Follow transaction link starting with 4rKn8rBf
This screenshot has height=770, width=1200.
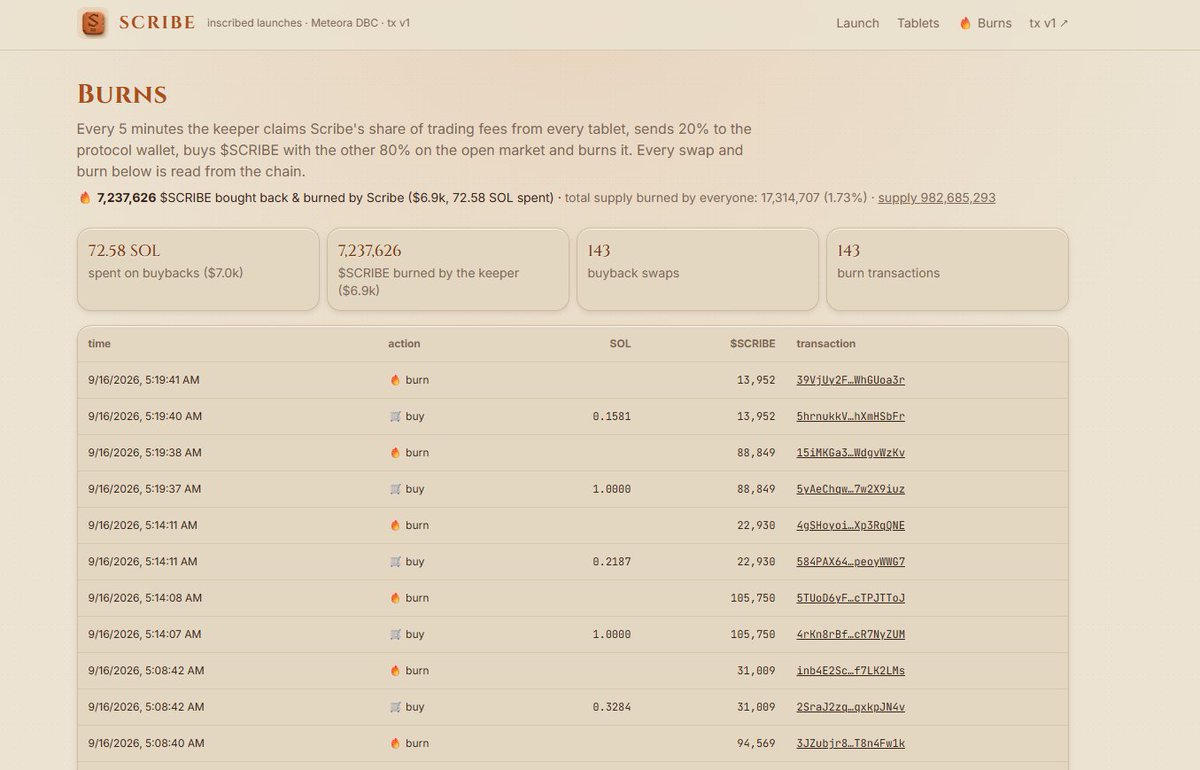tap(851, 634)
